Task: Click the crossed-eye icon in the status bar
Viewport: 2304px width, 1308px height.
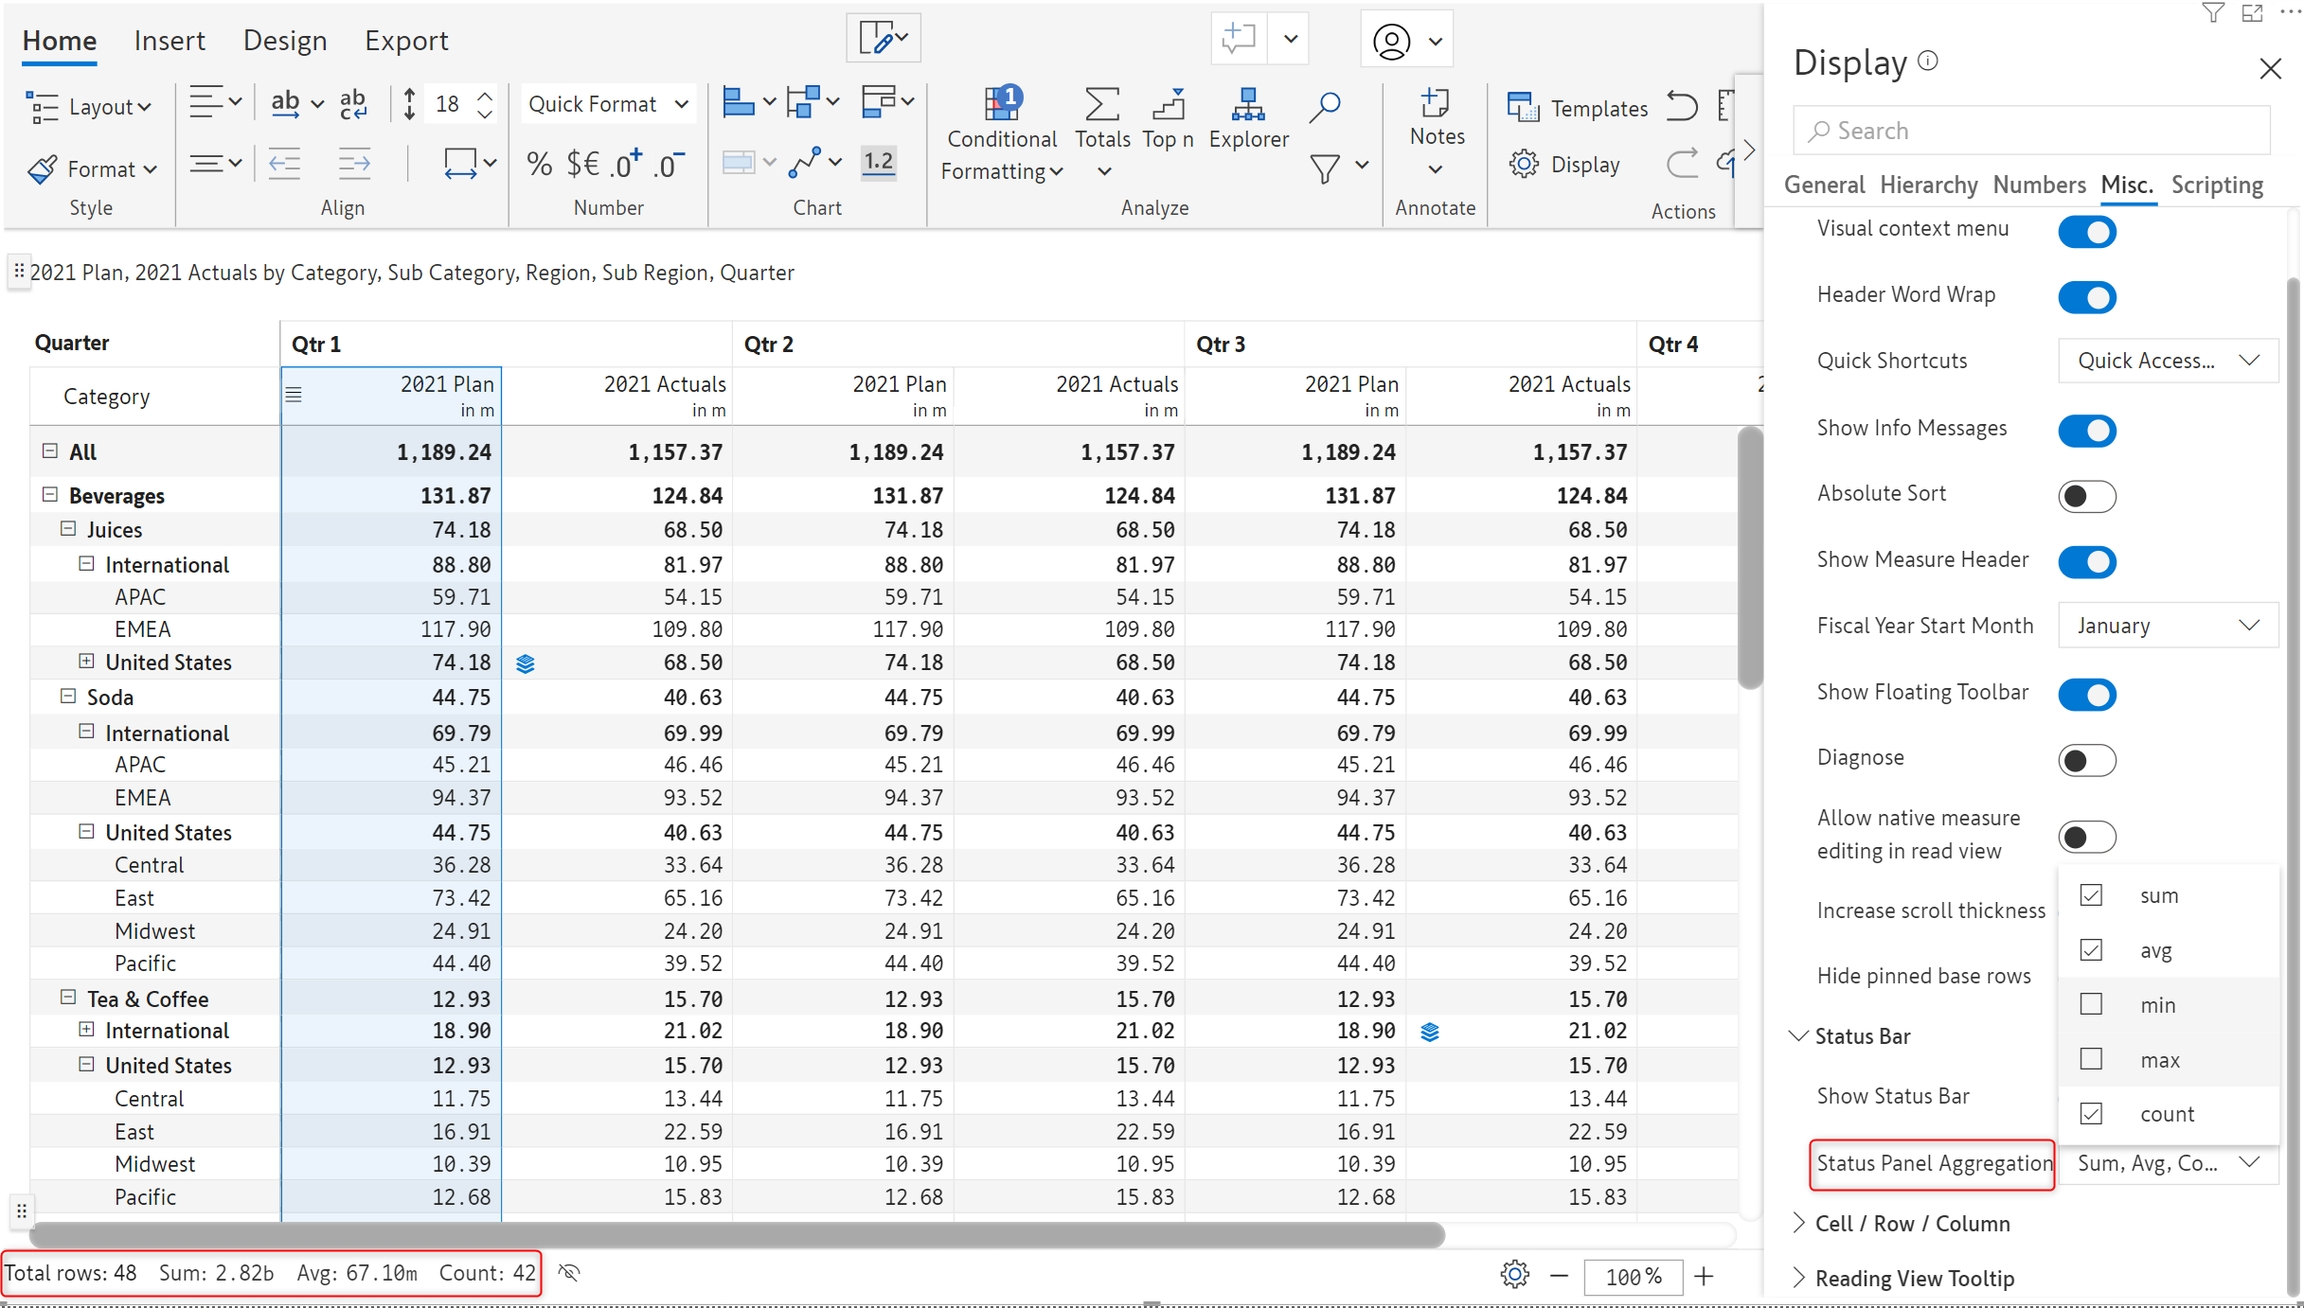Action: pos(569,1273)
